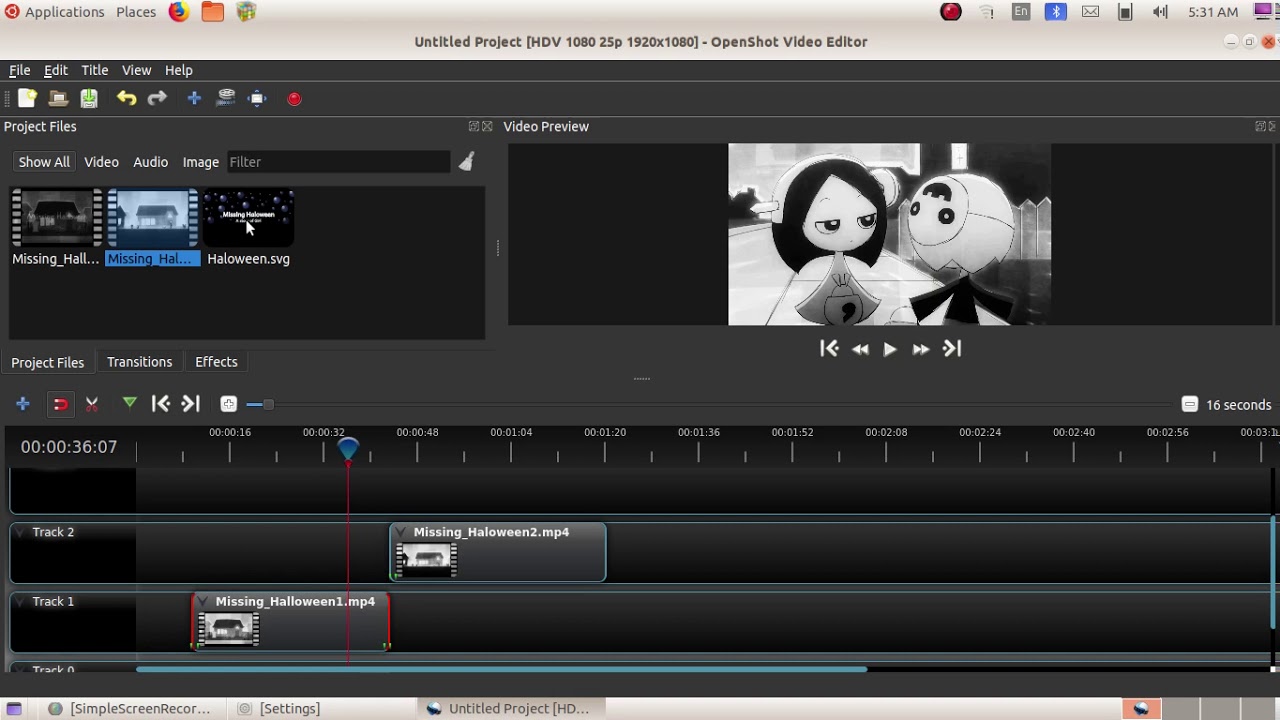Import files with main toolbar plus icon
The height and width of the screenshot is (720, 1280).
[x=194, y=98]
